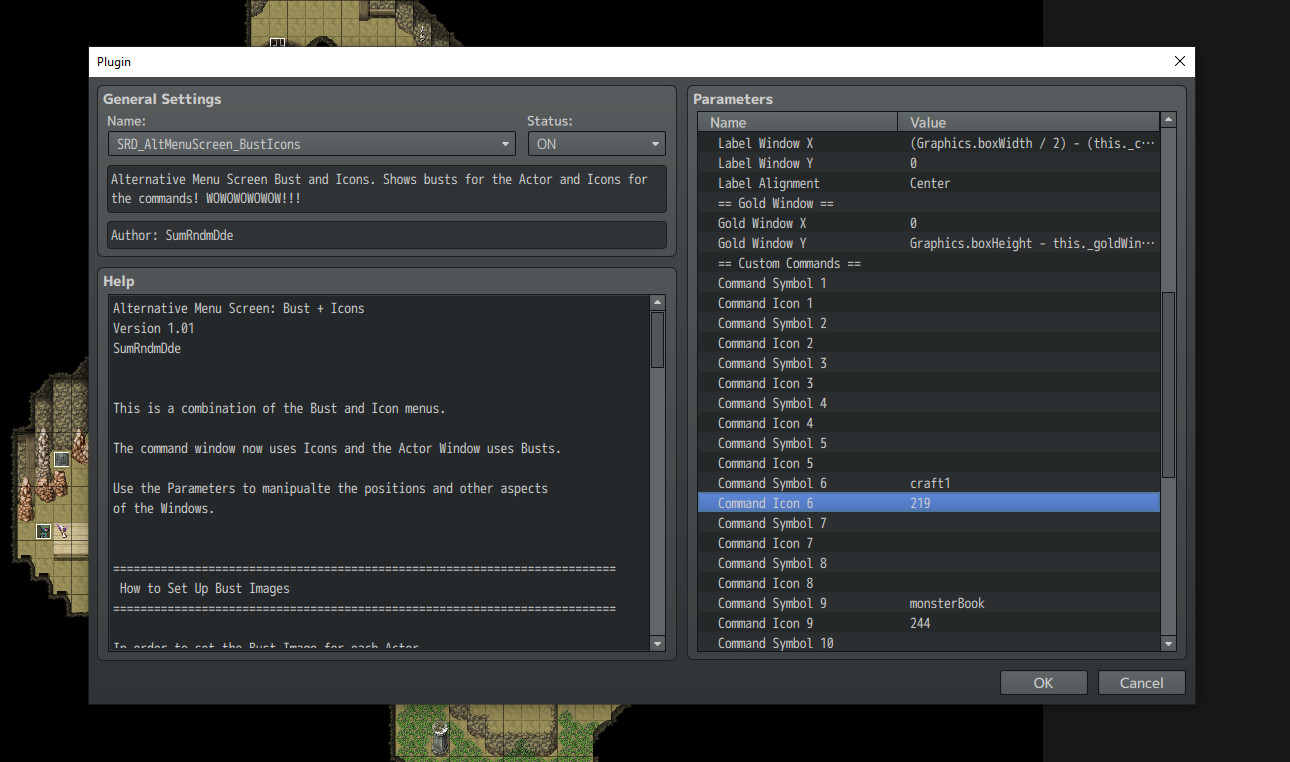Select the Command Icon 1 row

coord(929,303)
